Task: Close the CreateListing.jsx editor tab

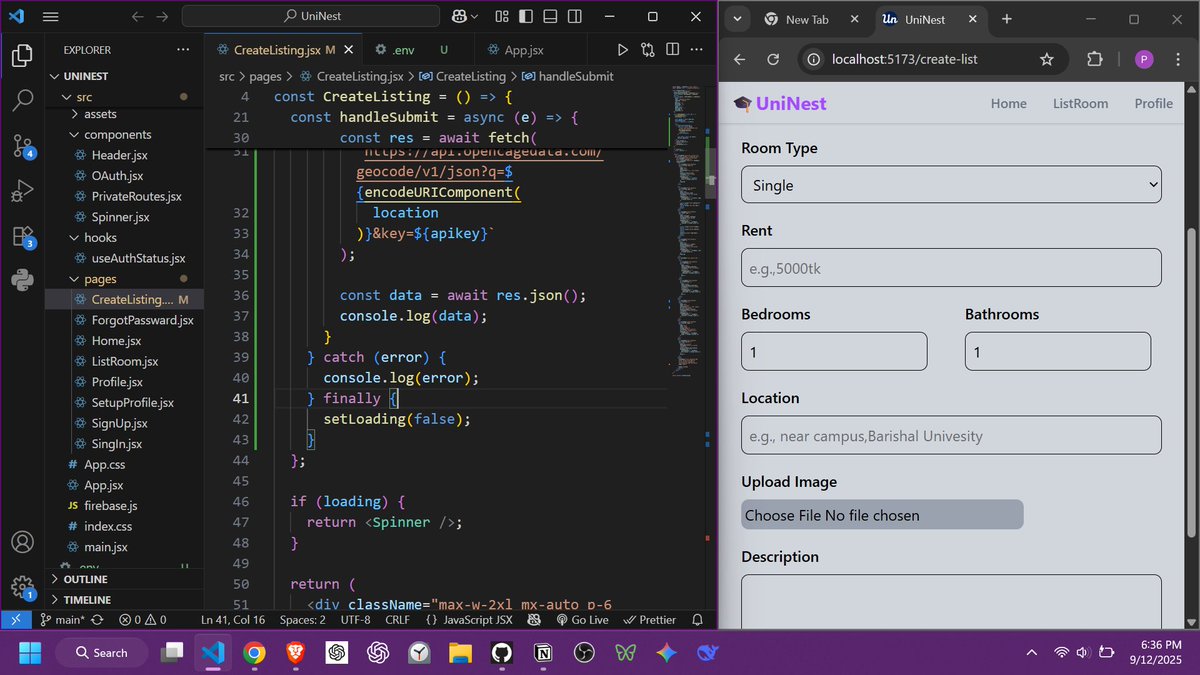Action: pyautogui.click(x=348, y=50)
